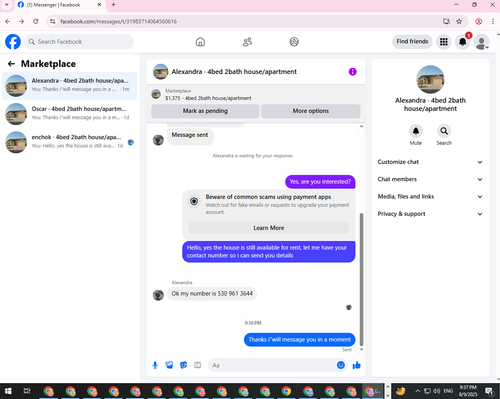
Task: Expand Privacy & support section
Action: (430, 214)
